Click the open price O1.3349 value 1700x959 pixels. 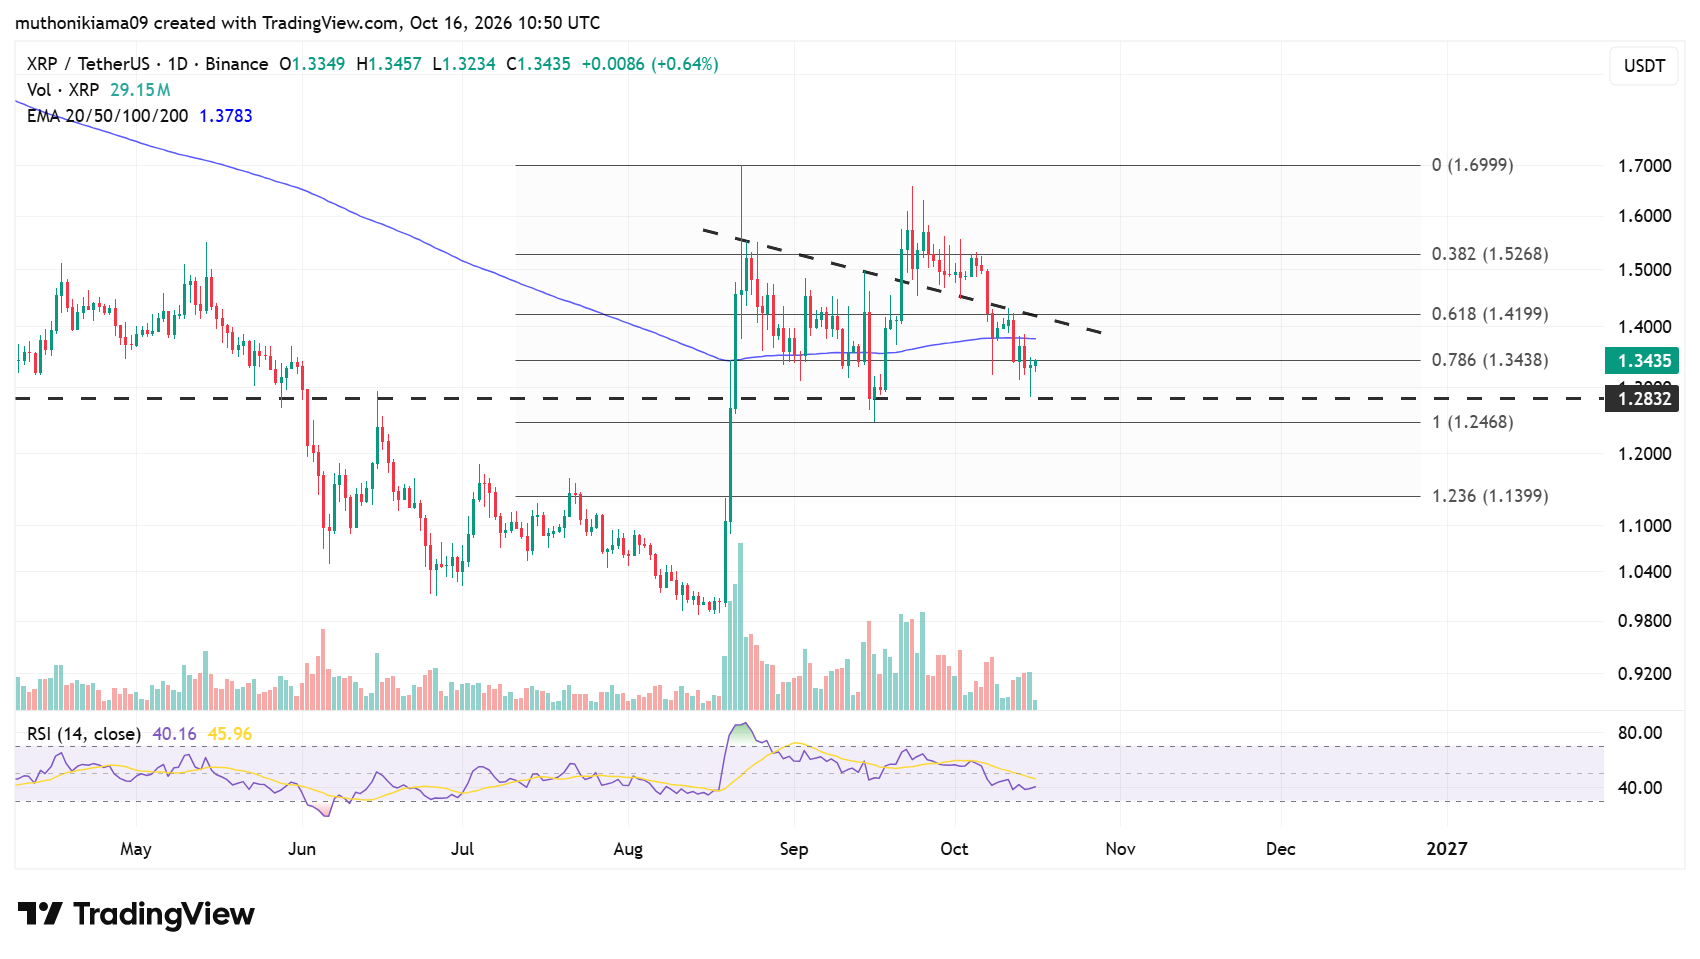pos(312,64)
